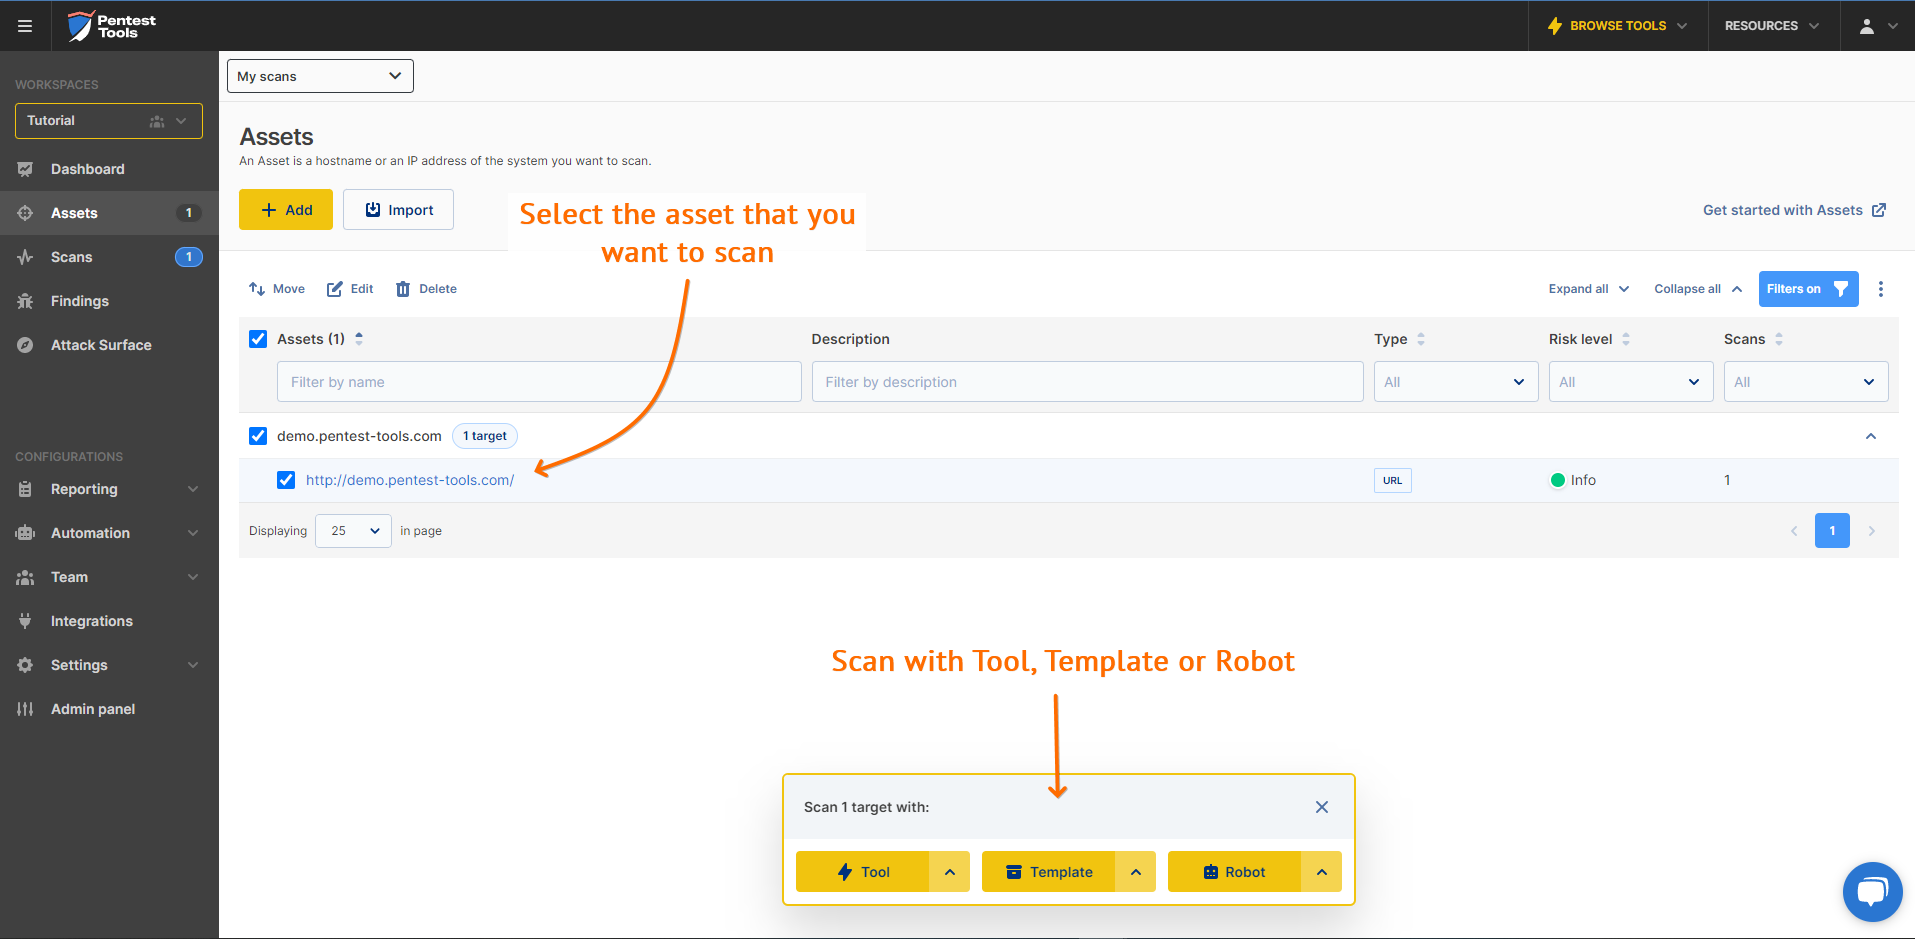The width and height of the screenshot is (1915, 939).
Task: Focus the Filter by description field
Action: (1088, 382)
